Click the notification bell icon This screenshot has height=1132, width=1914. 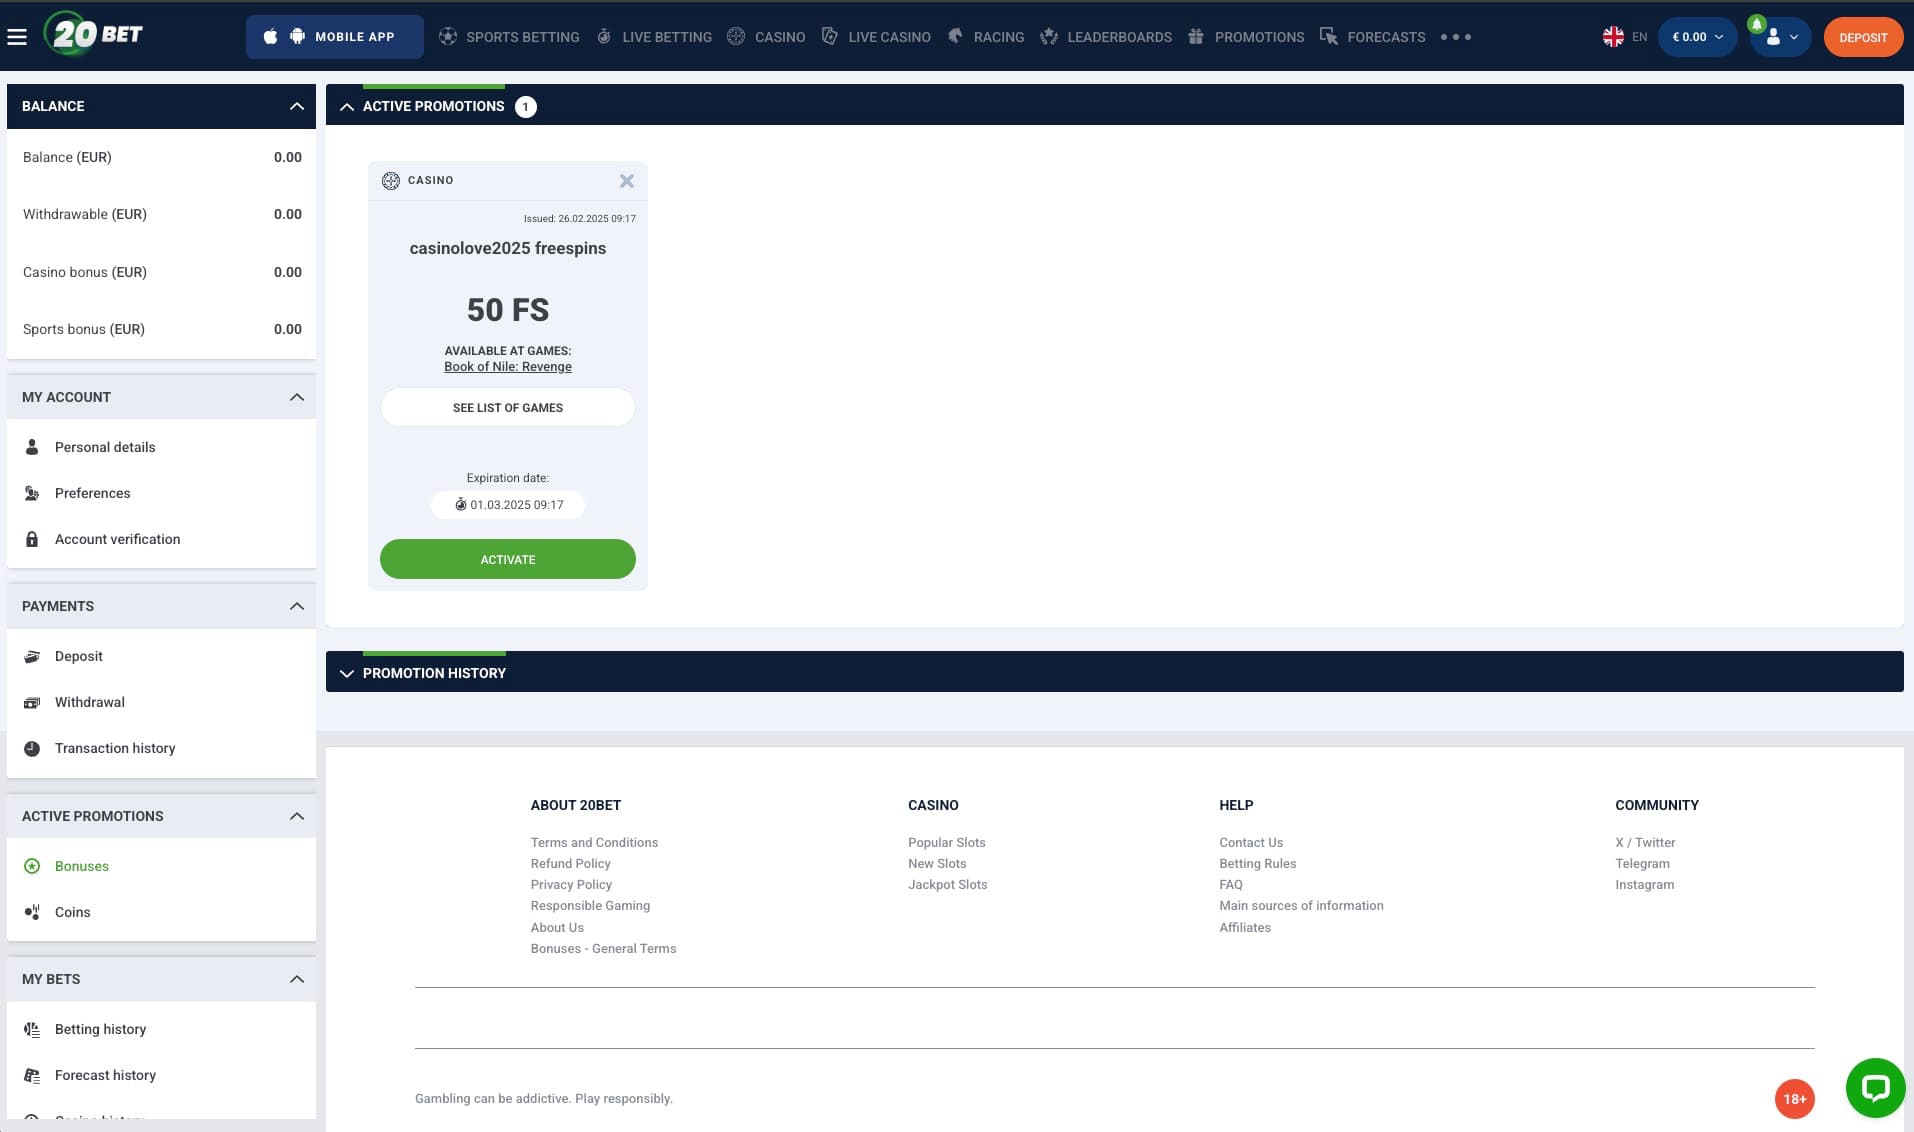pos(1756,24)
